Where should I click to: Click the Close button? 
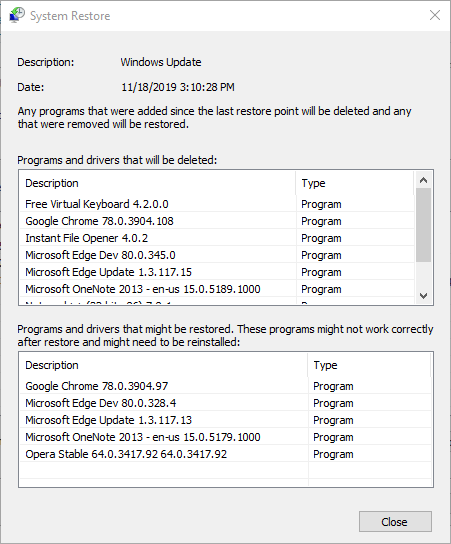(x=395, y=521)
